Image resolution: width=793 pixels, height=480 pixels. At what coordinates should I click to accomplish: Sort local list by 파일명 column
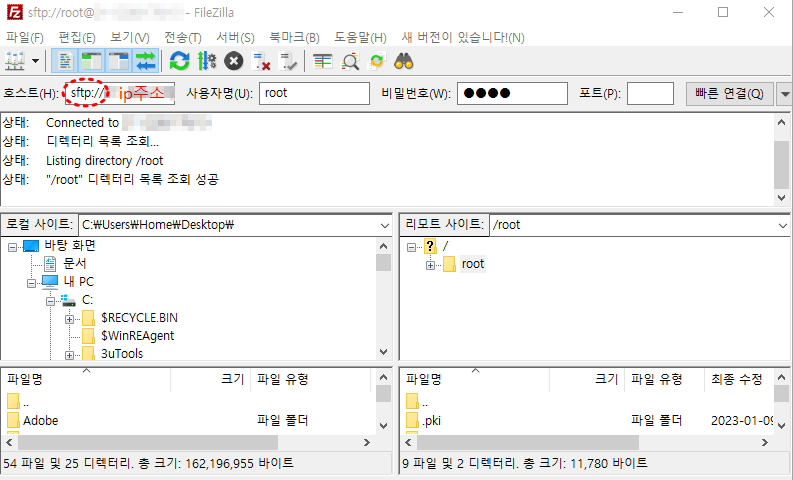point(86,380)
